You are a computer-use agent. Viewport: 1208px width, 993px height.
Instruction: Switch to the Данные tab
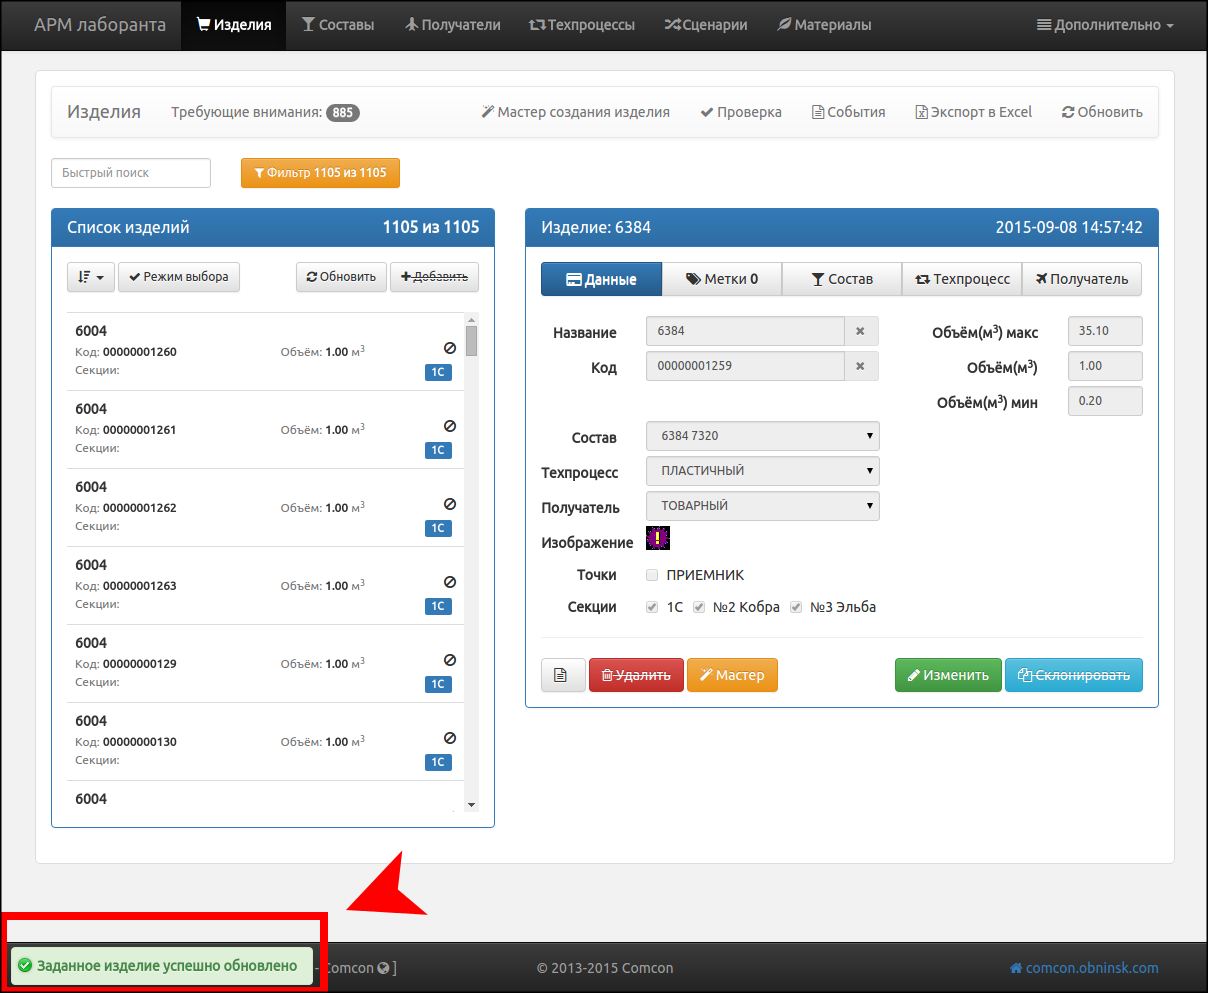(601, 279)
